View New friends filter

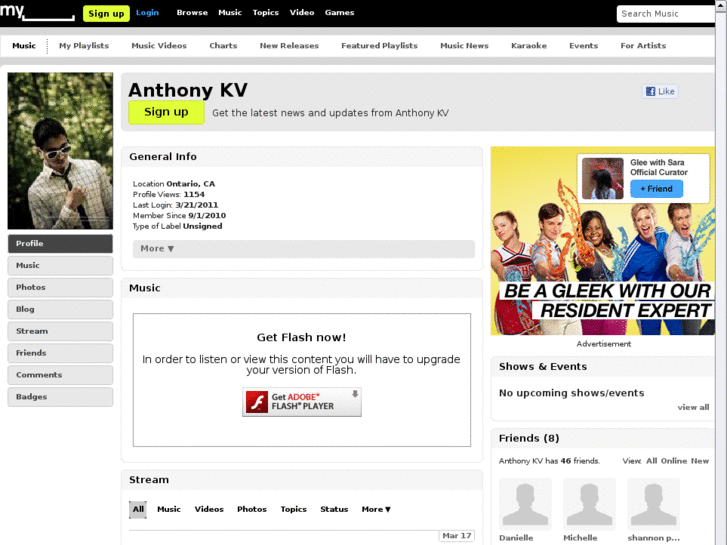pyautogui.click(x=700, y=461)
